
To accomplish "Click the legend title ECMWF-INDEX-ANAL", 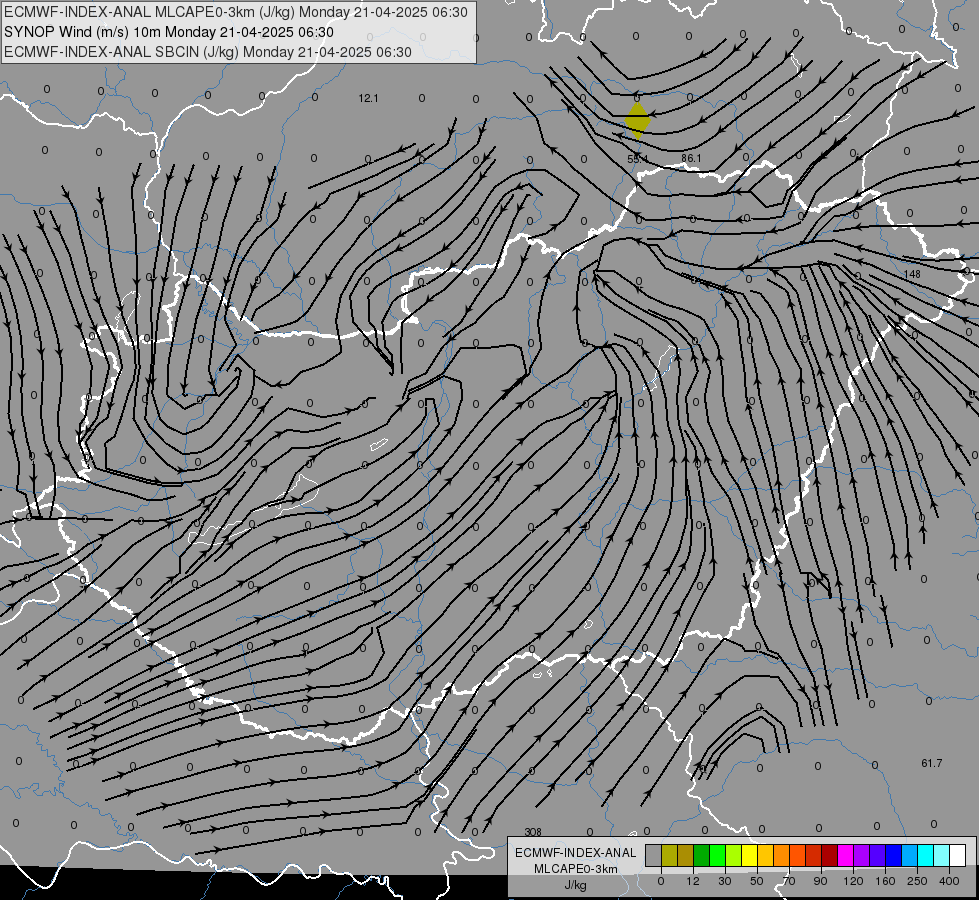I will tap(576, 853).
